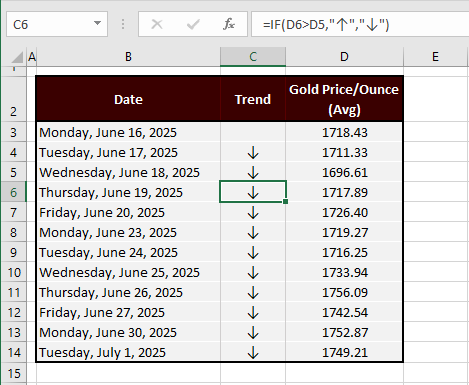Click the price cell 1717.89
The width and height of the screenshot is (469, 385).
344,192
